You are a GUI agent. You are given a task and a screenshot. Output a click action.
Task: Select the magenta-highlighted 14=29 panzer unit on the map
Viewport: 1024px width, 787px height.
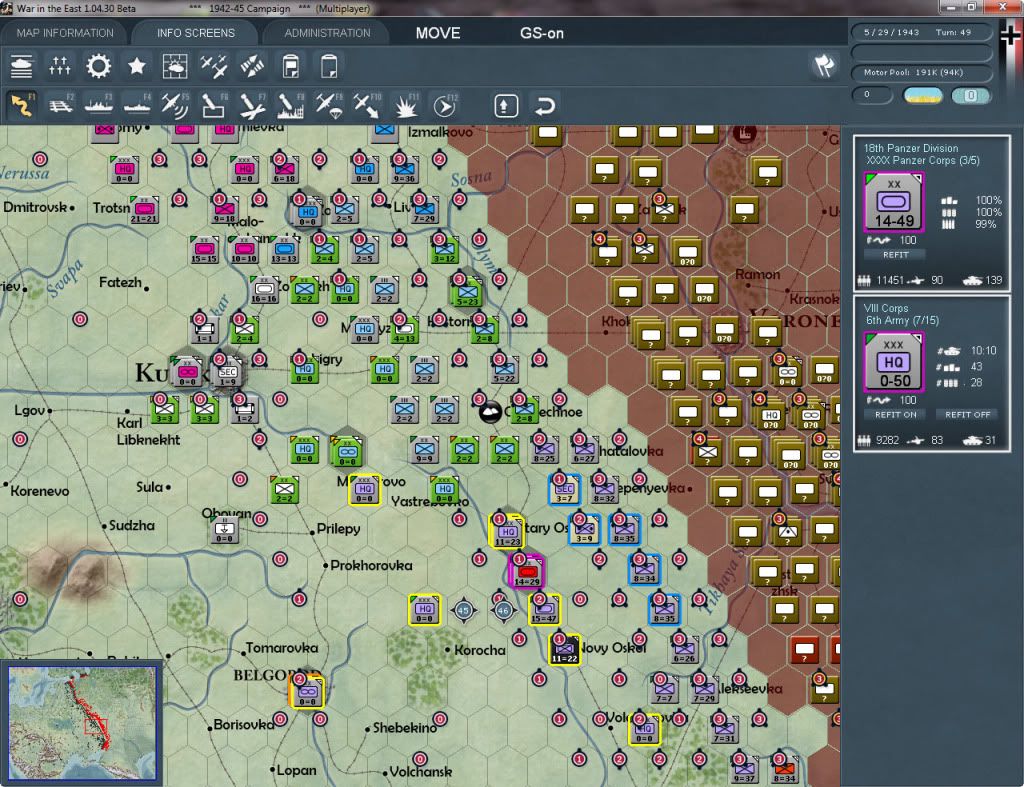(526, 571)
